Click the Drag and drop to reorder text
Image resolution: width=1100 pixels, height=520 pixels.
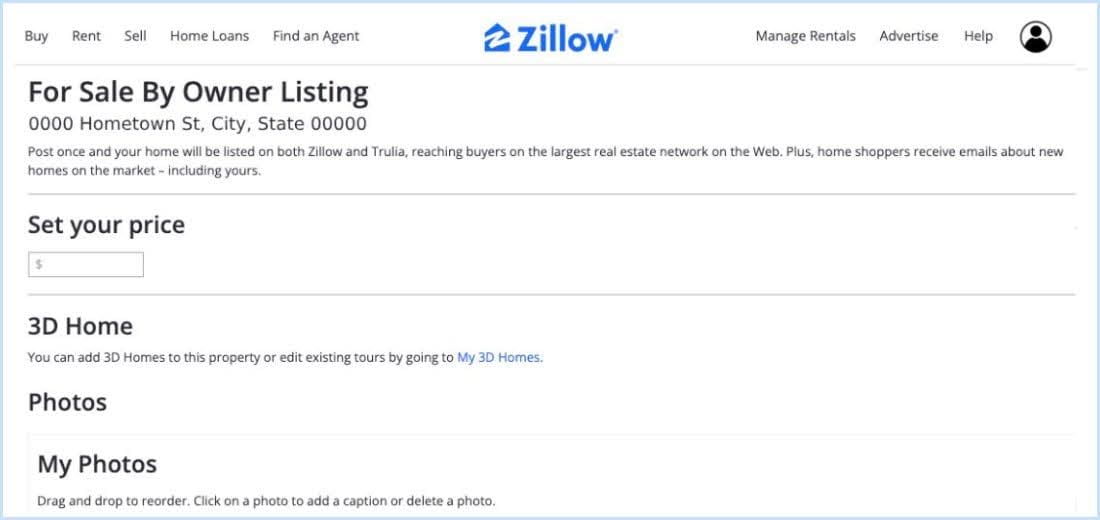pyautogui.click(x=266, y=500)
